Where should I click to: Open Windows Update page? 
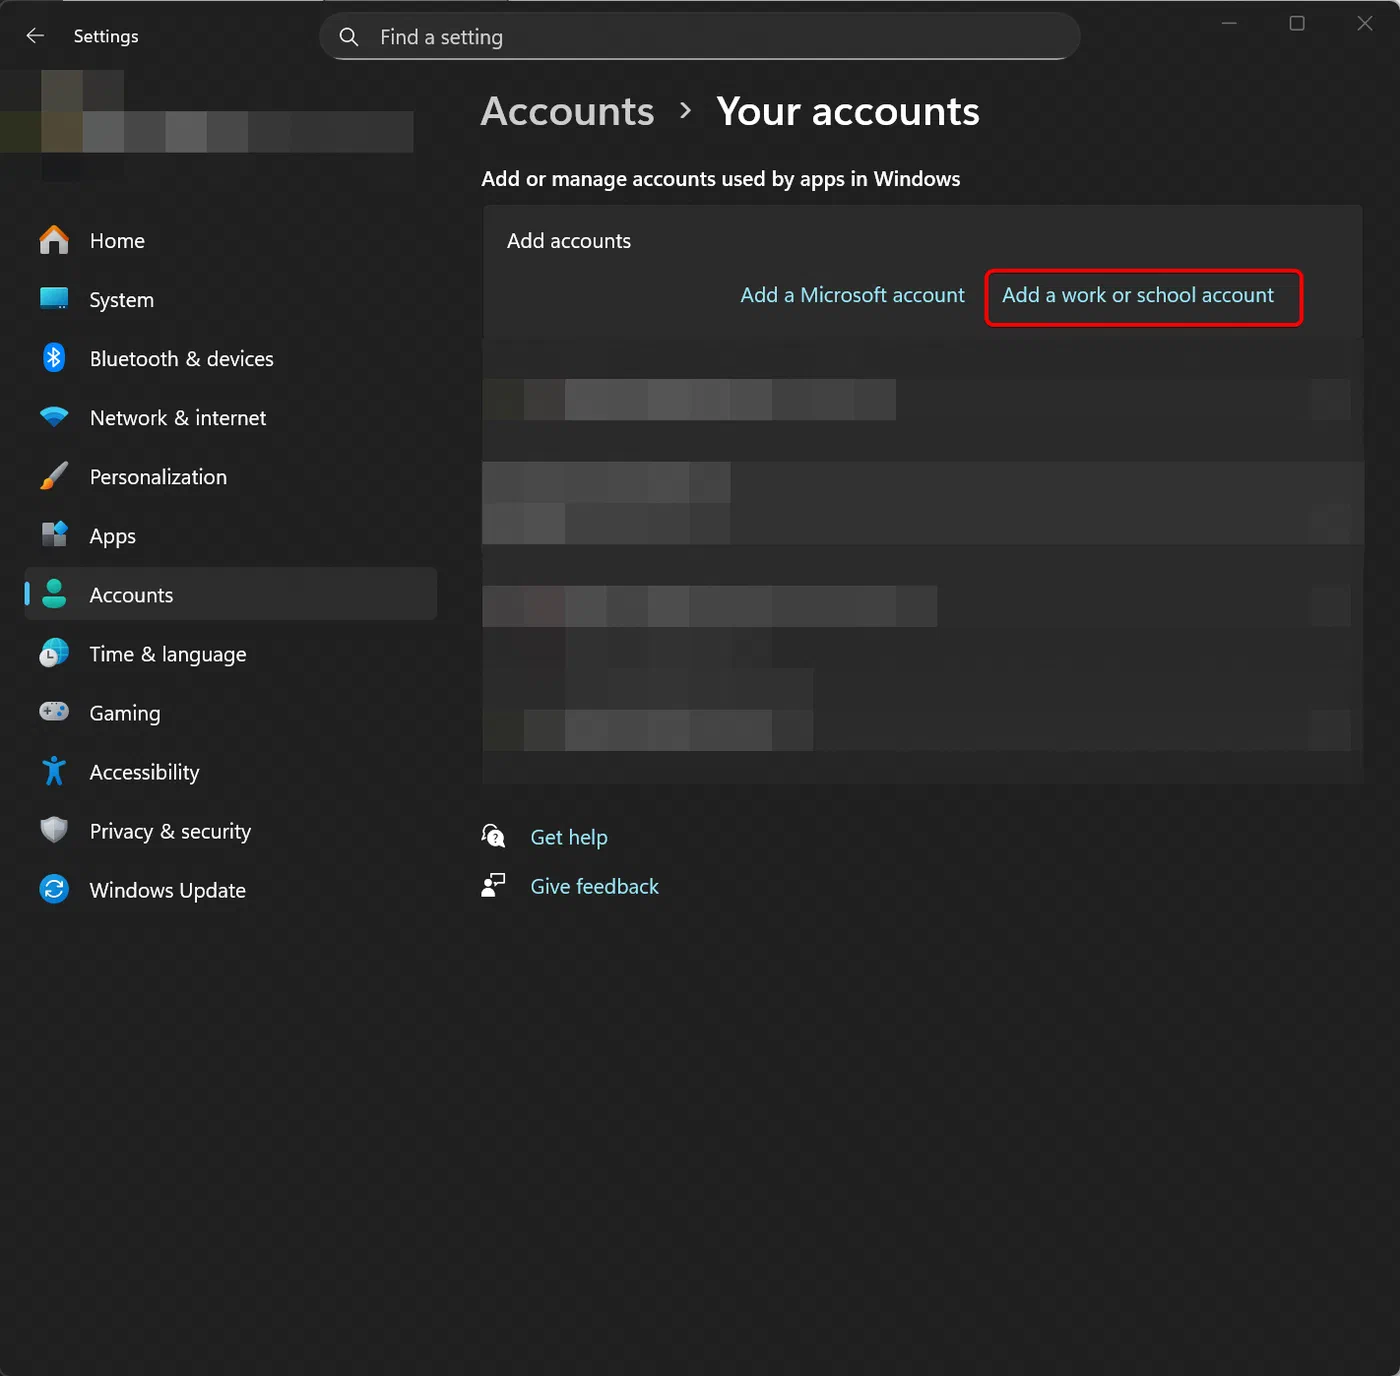coord(231,889)
